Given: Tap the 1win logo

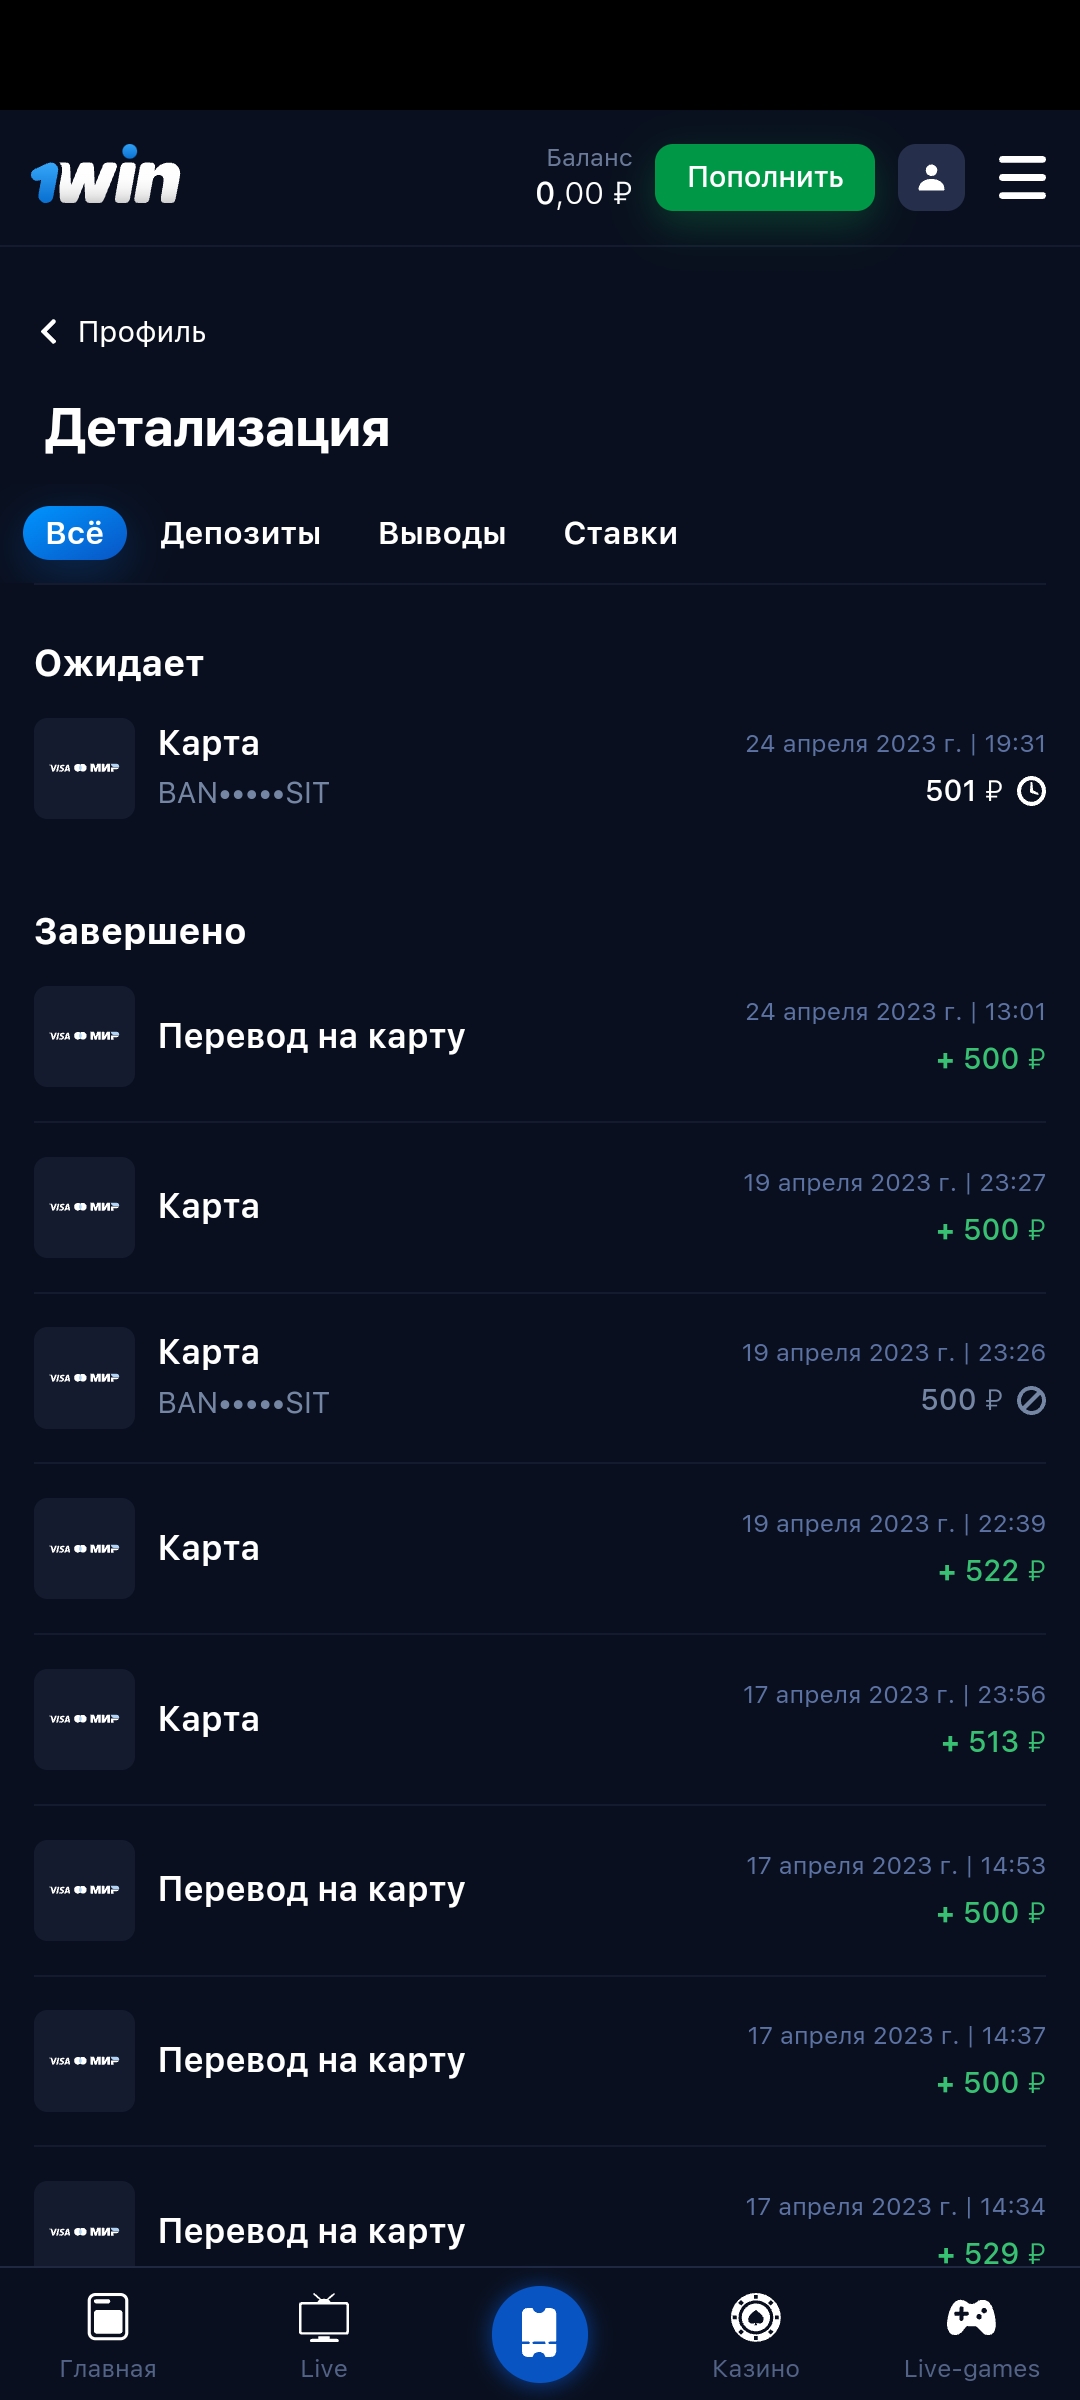Looking at the screenshot, I should coord(106,177).
